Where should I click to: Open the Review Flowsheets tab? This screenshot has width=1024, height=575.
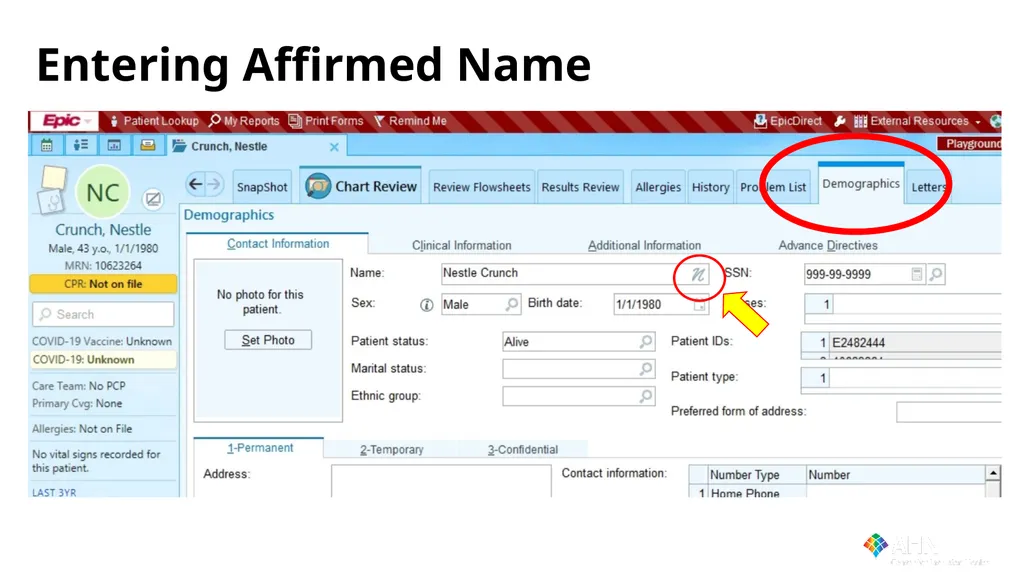coord(481,187)
